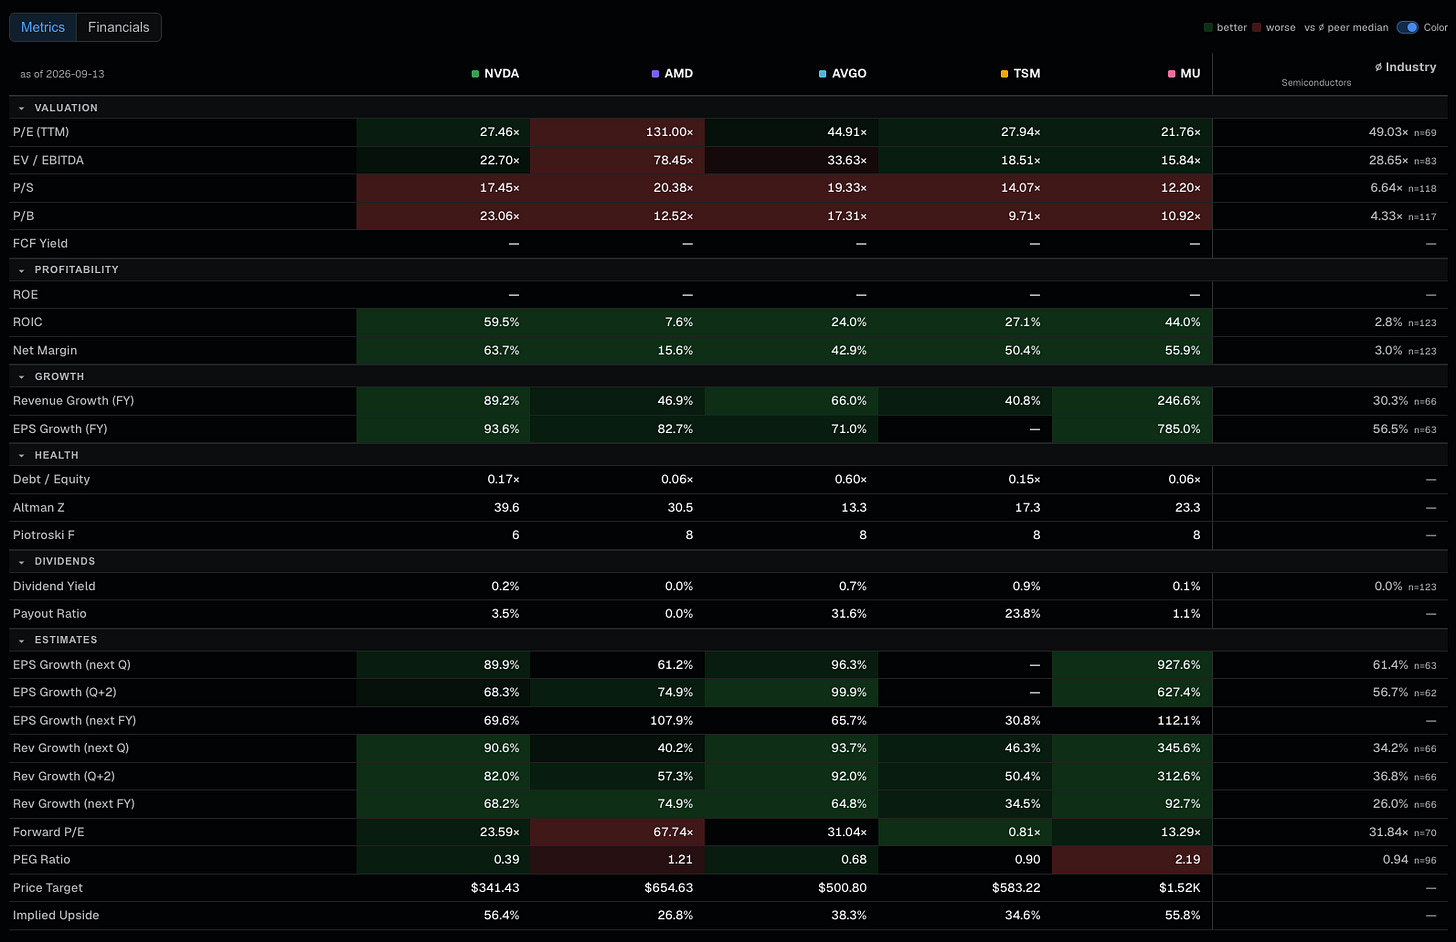Click NVDA's Price Target value $341.43
This screenshot has height=942, width=1456.
point(495,888)
